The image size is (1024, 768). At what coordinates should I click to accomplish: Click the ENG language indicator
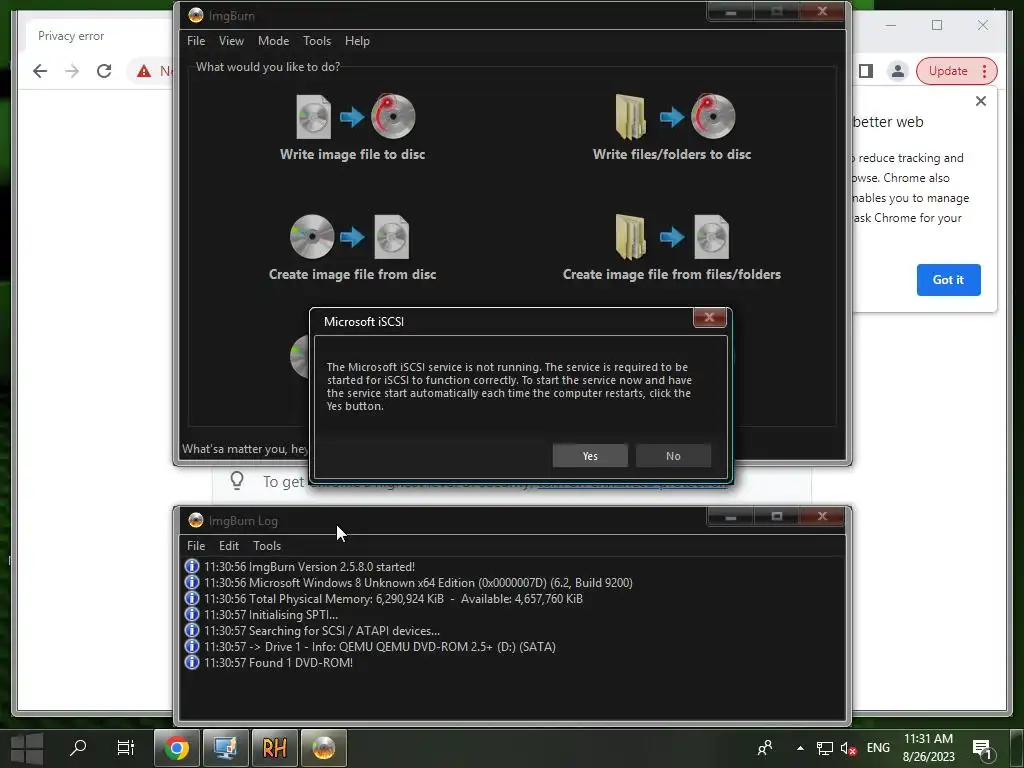(x=878, y=748)
